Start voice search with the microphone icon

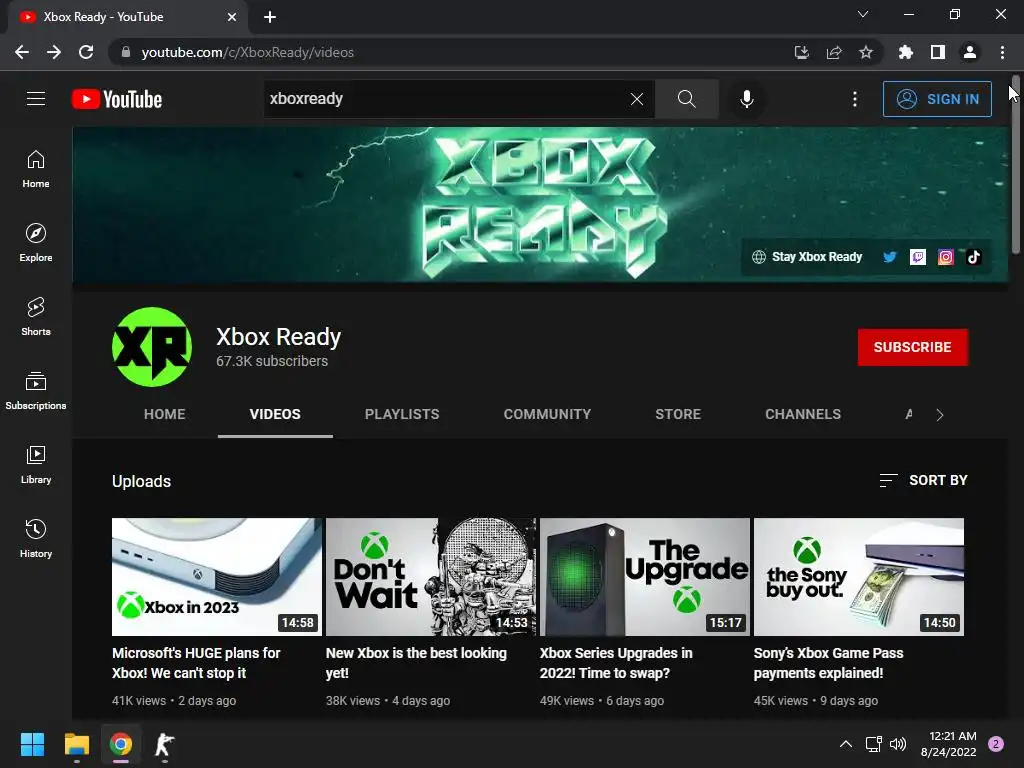coord(746,99)
